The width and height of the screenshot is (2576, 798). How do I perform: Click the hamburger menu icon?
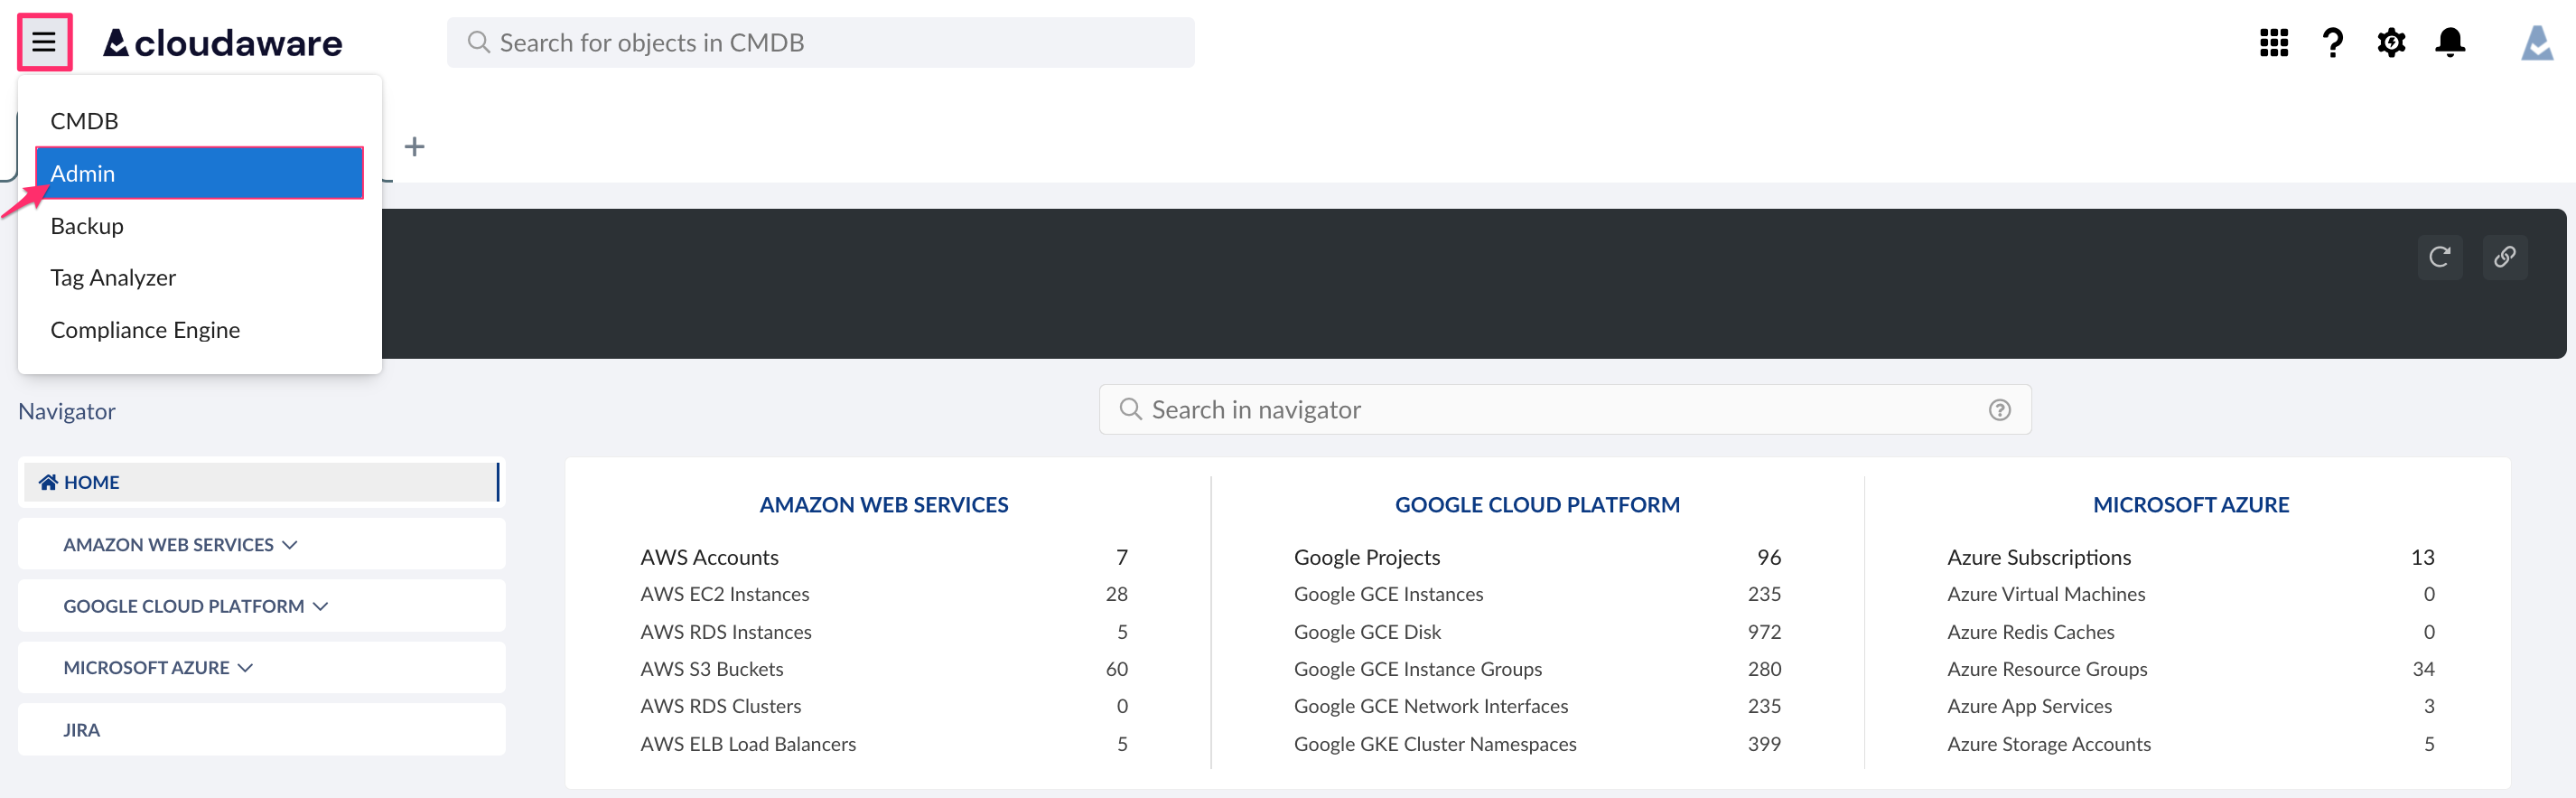[44, 42]
